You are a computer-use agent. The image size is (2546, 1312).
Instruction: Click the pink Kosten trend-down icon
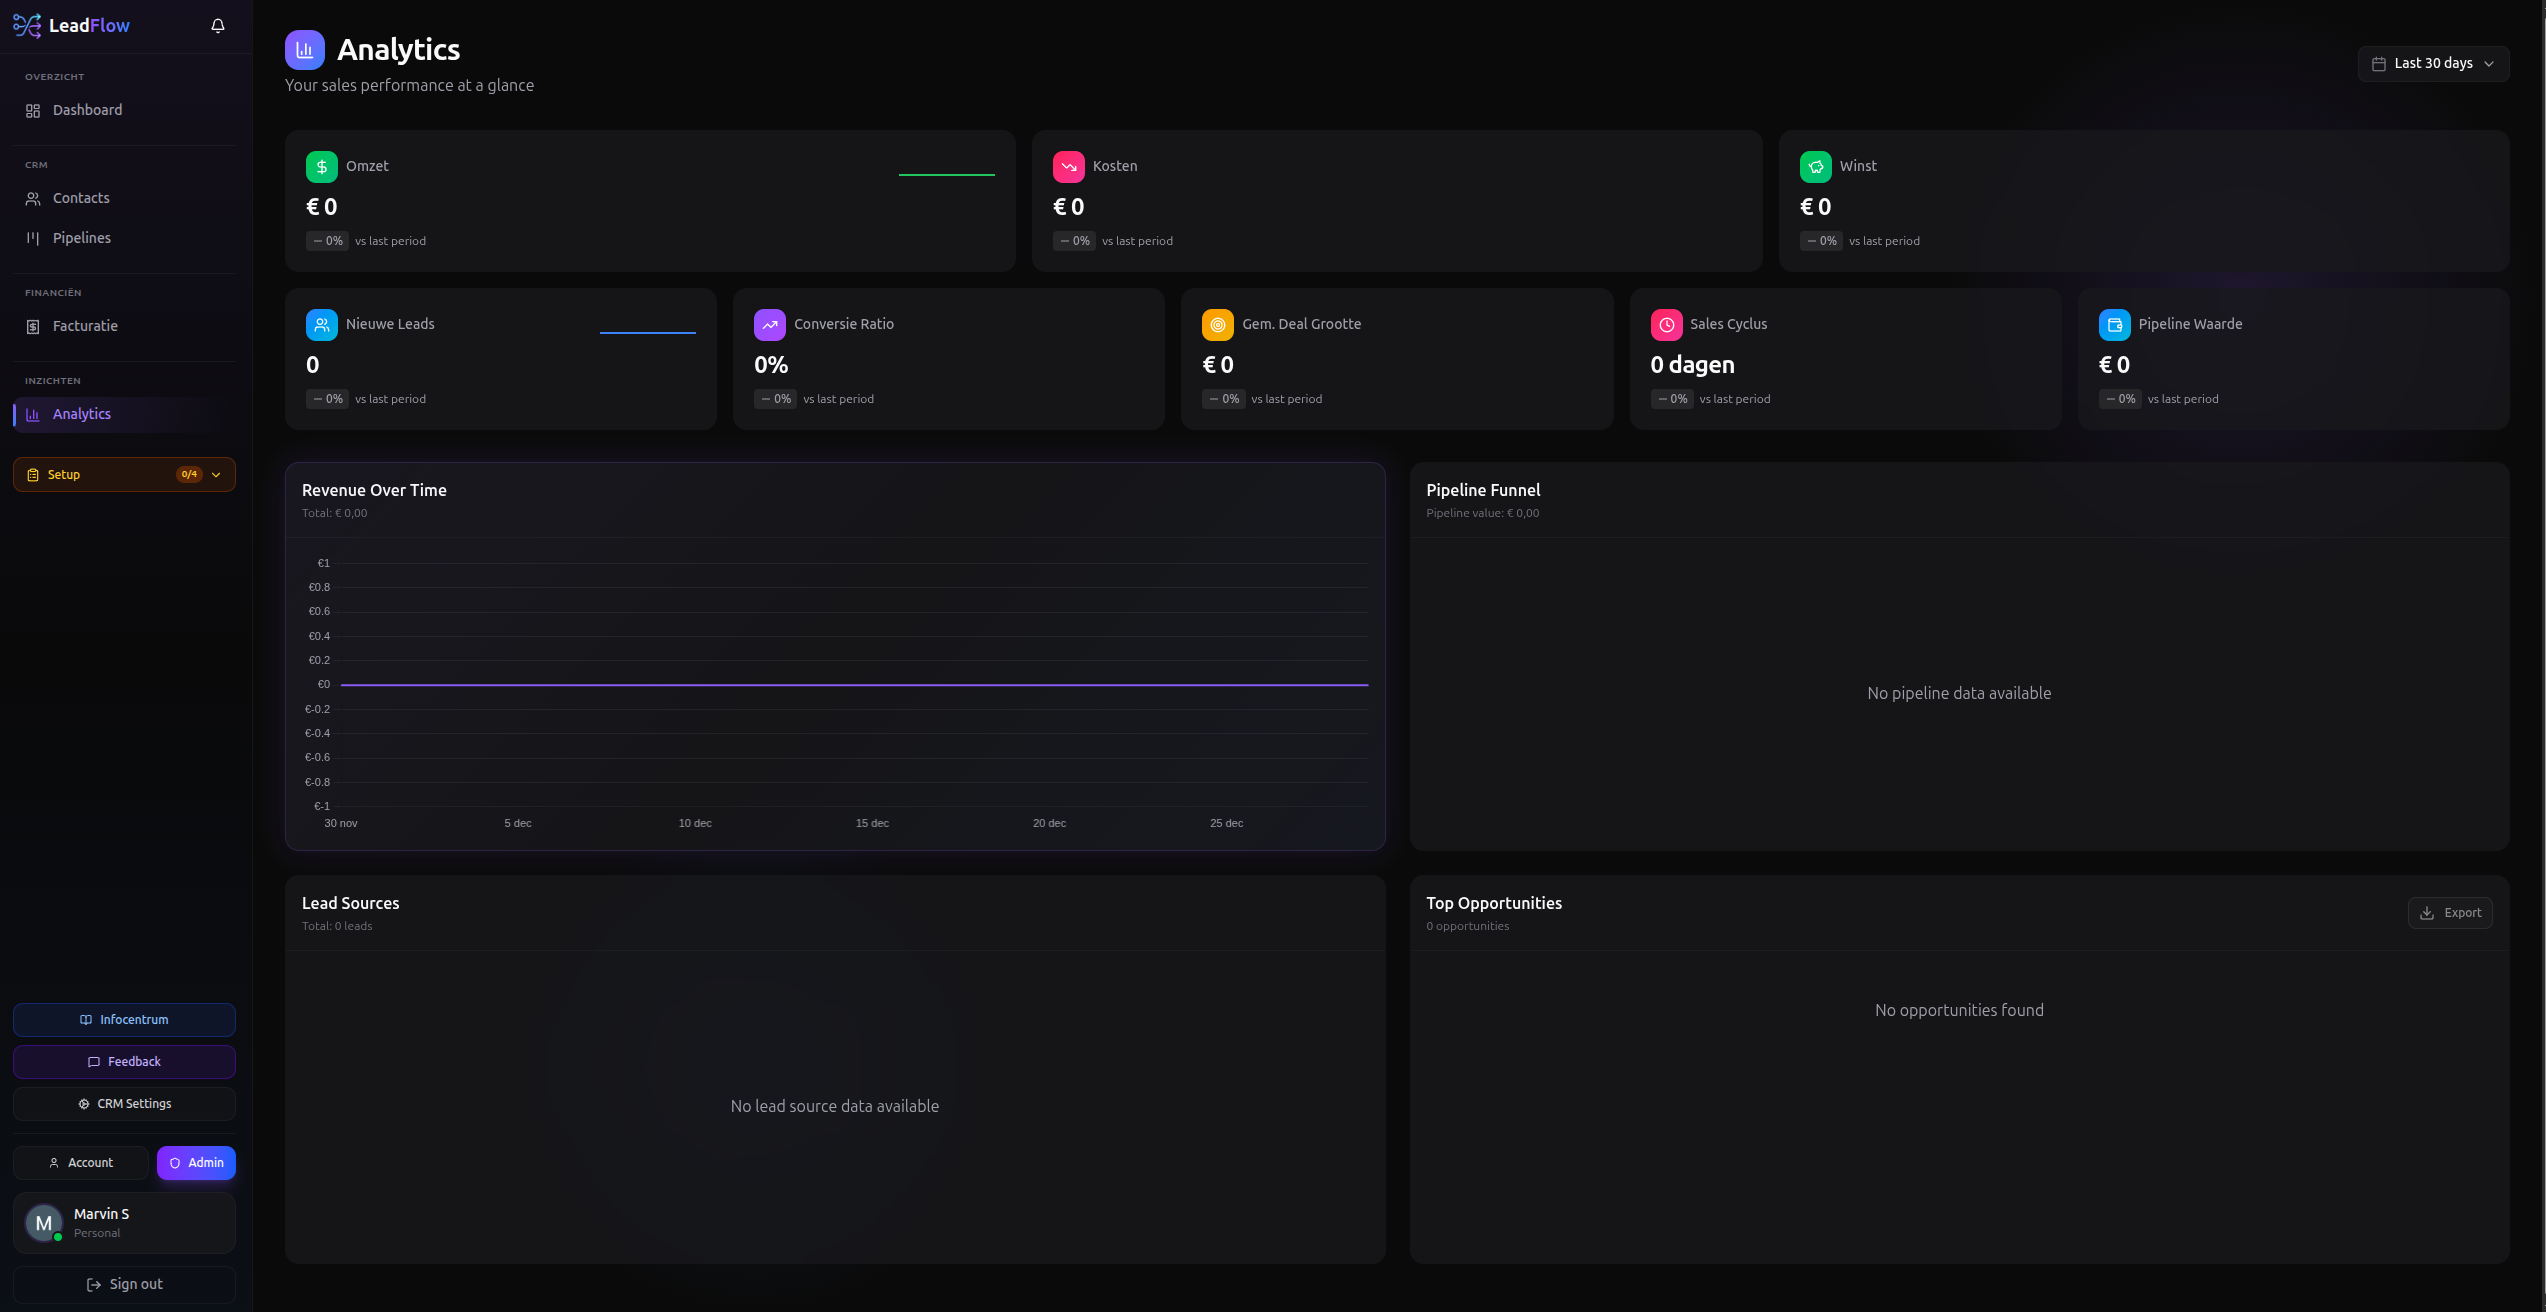point(1068,167)
